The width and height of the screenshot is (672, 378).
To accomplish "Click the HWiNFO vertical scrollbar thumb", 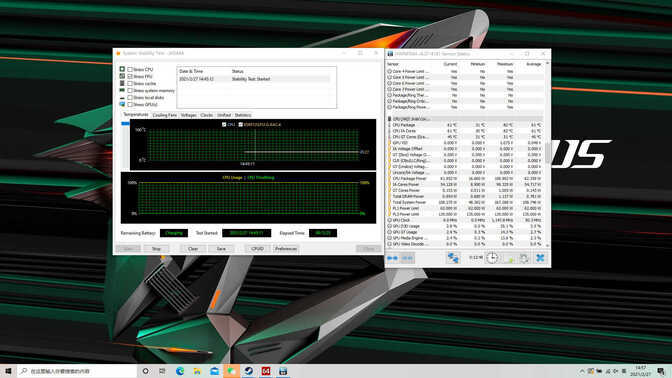I will point(547,153).
